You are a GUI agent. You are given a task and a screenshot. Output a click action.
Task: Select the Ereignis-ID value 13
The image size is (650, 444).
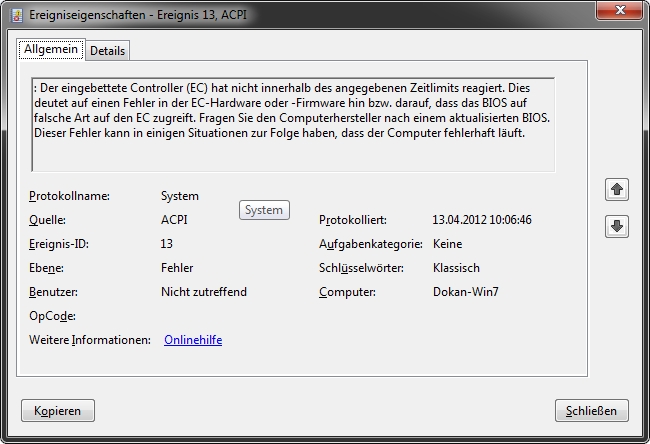[x=167, y=244]
